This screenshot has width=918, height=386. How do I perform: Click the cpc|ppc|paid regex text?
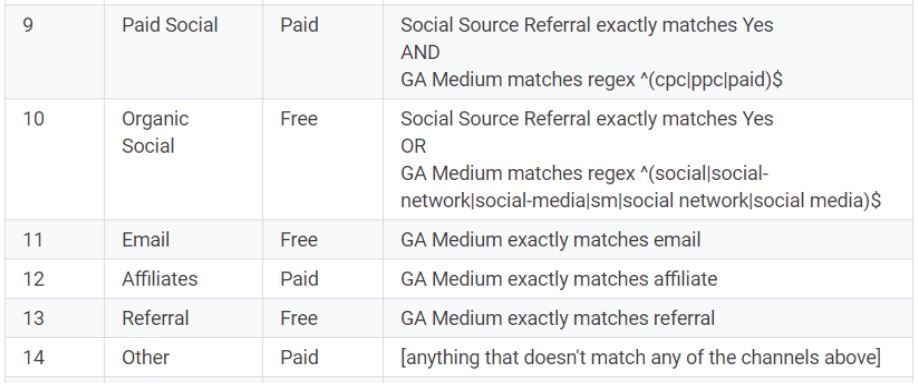click(711, 80)
